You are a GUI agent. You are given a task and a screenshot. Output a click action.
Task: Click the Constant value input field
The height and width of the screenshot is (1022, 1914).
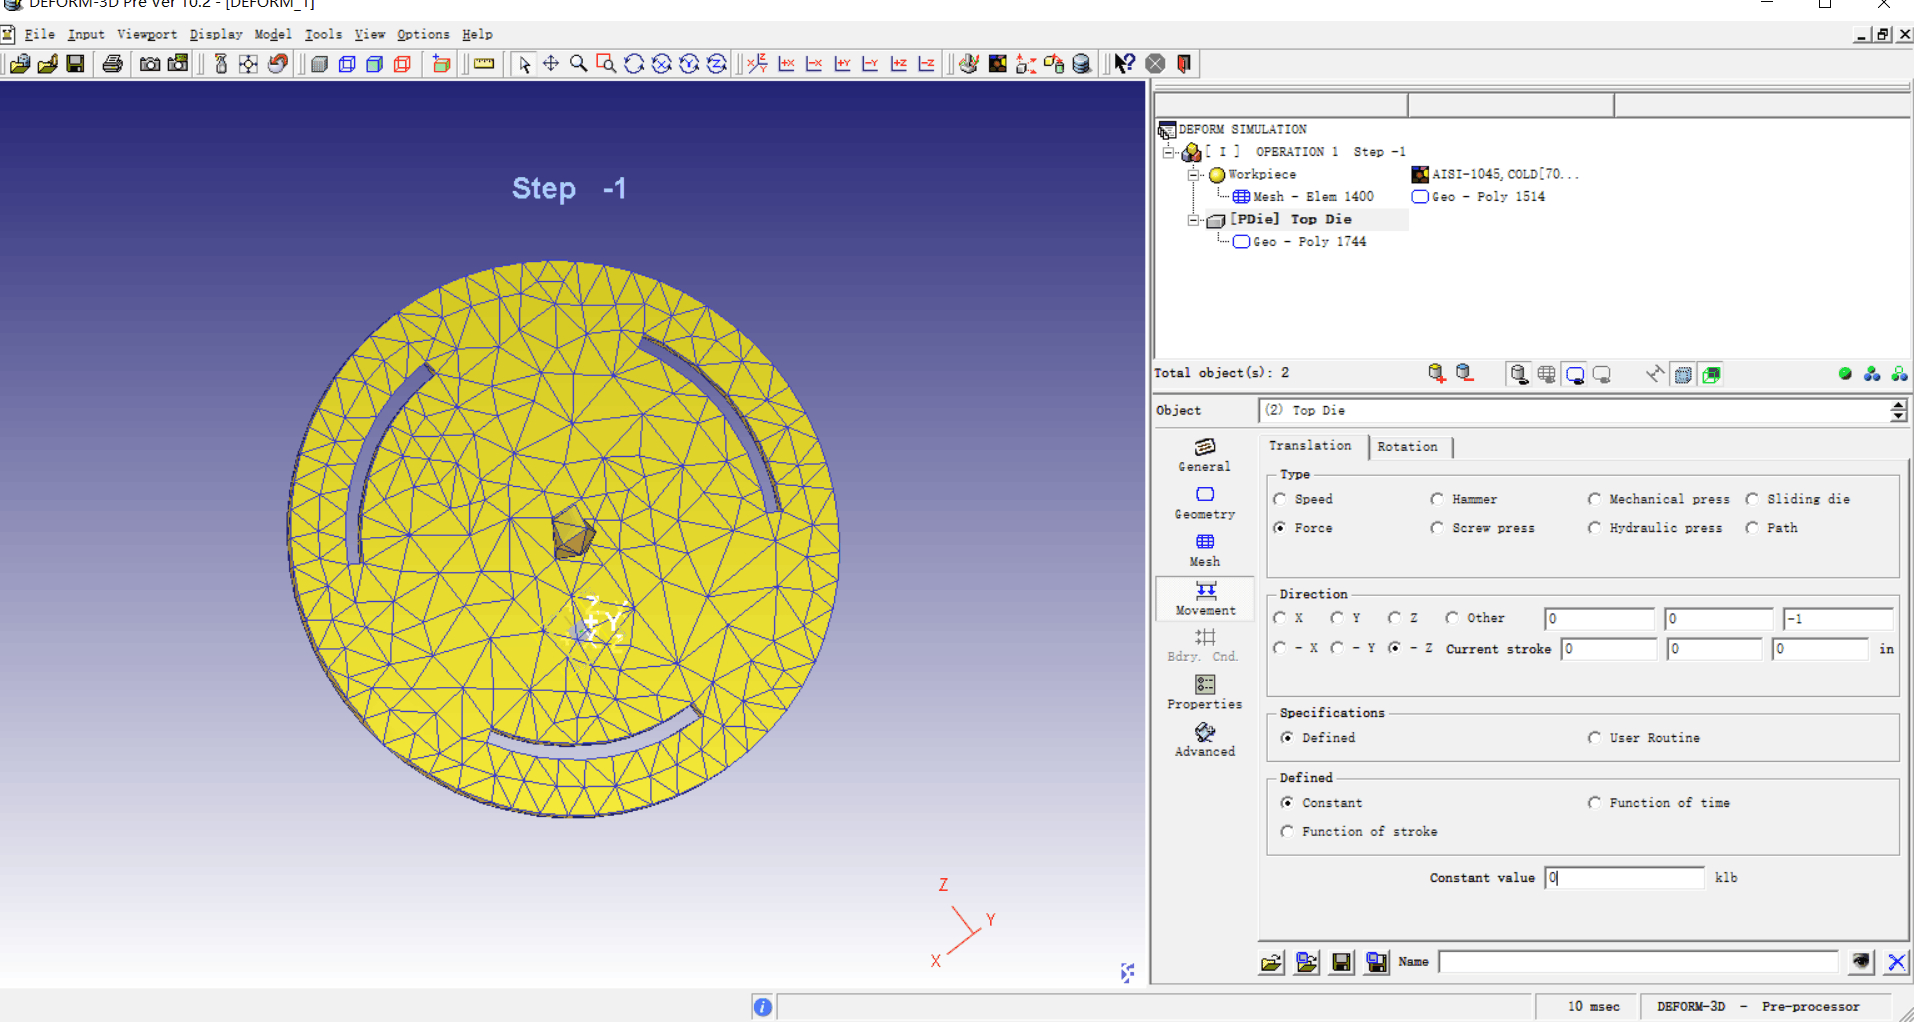1624,878
